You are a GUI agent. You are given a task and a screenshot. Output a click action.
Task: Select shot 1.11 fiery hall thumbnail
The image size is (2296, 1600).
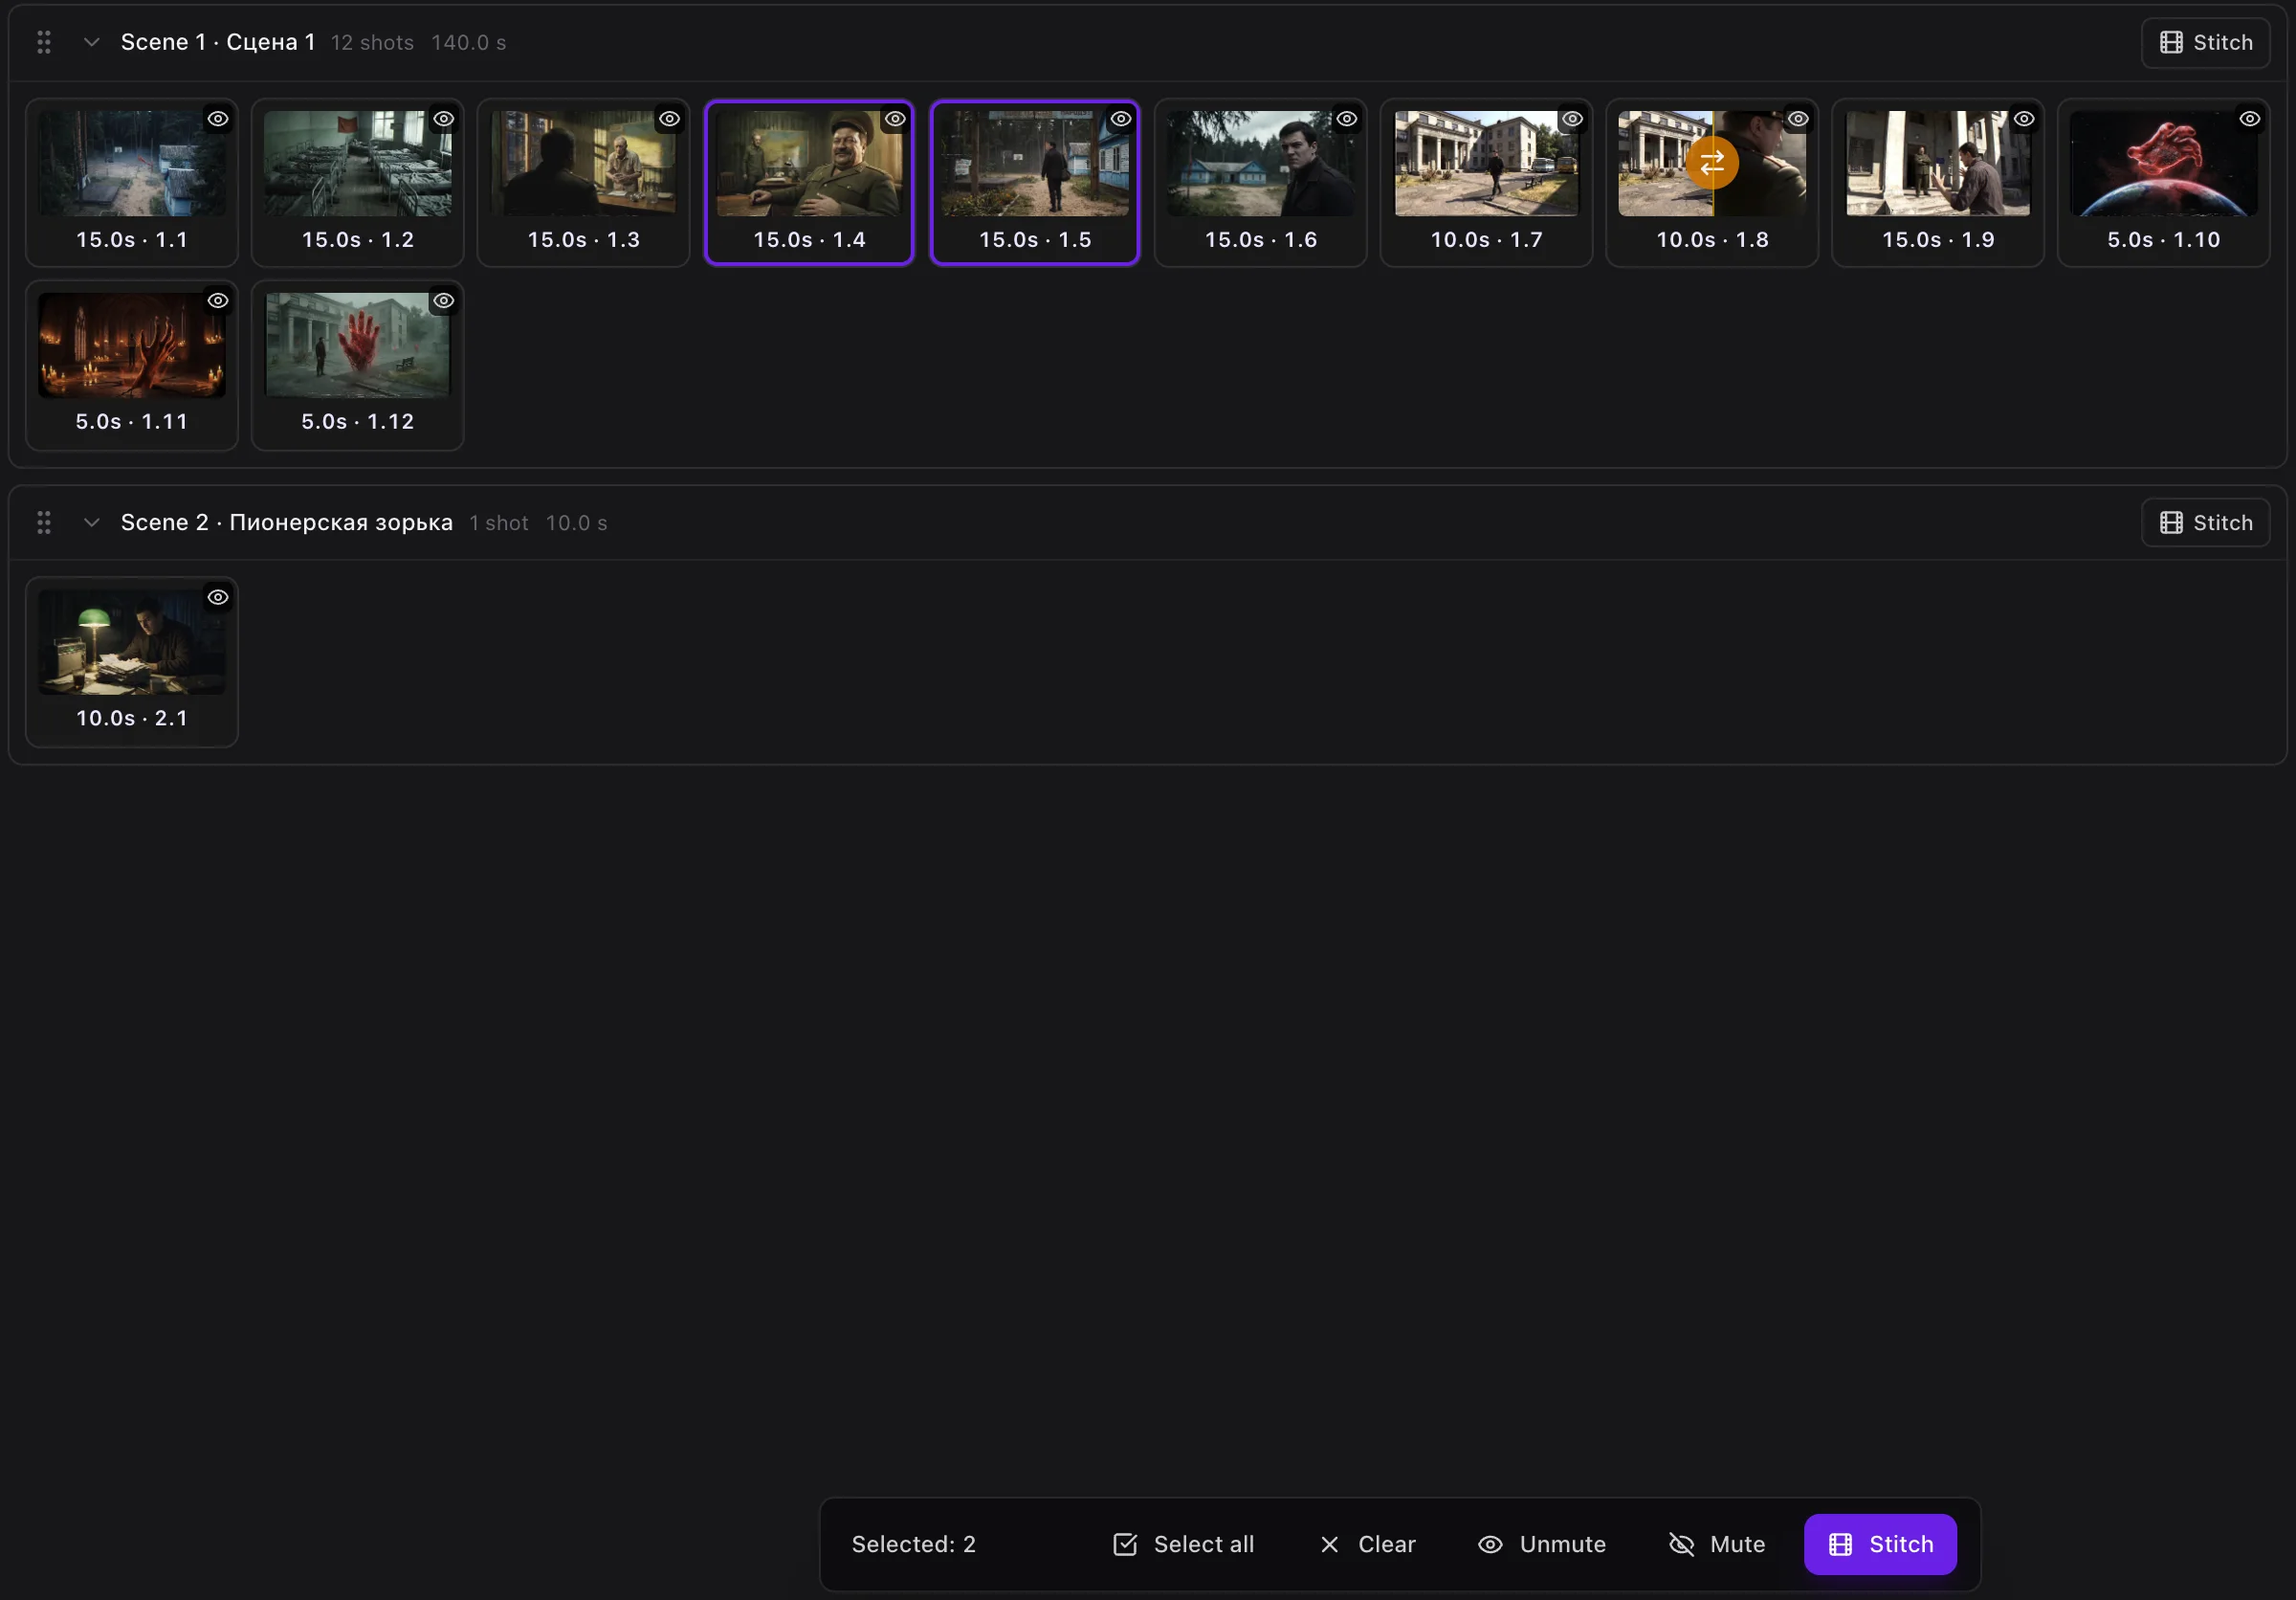(x=132, y=345)
